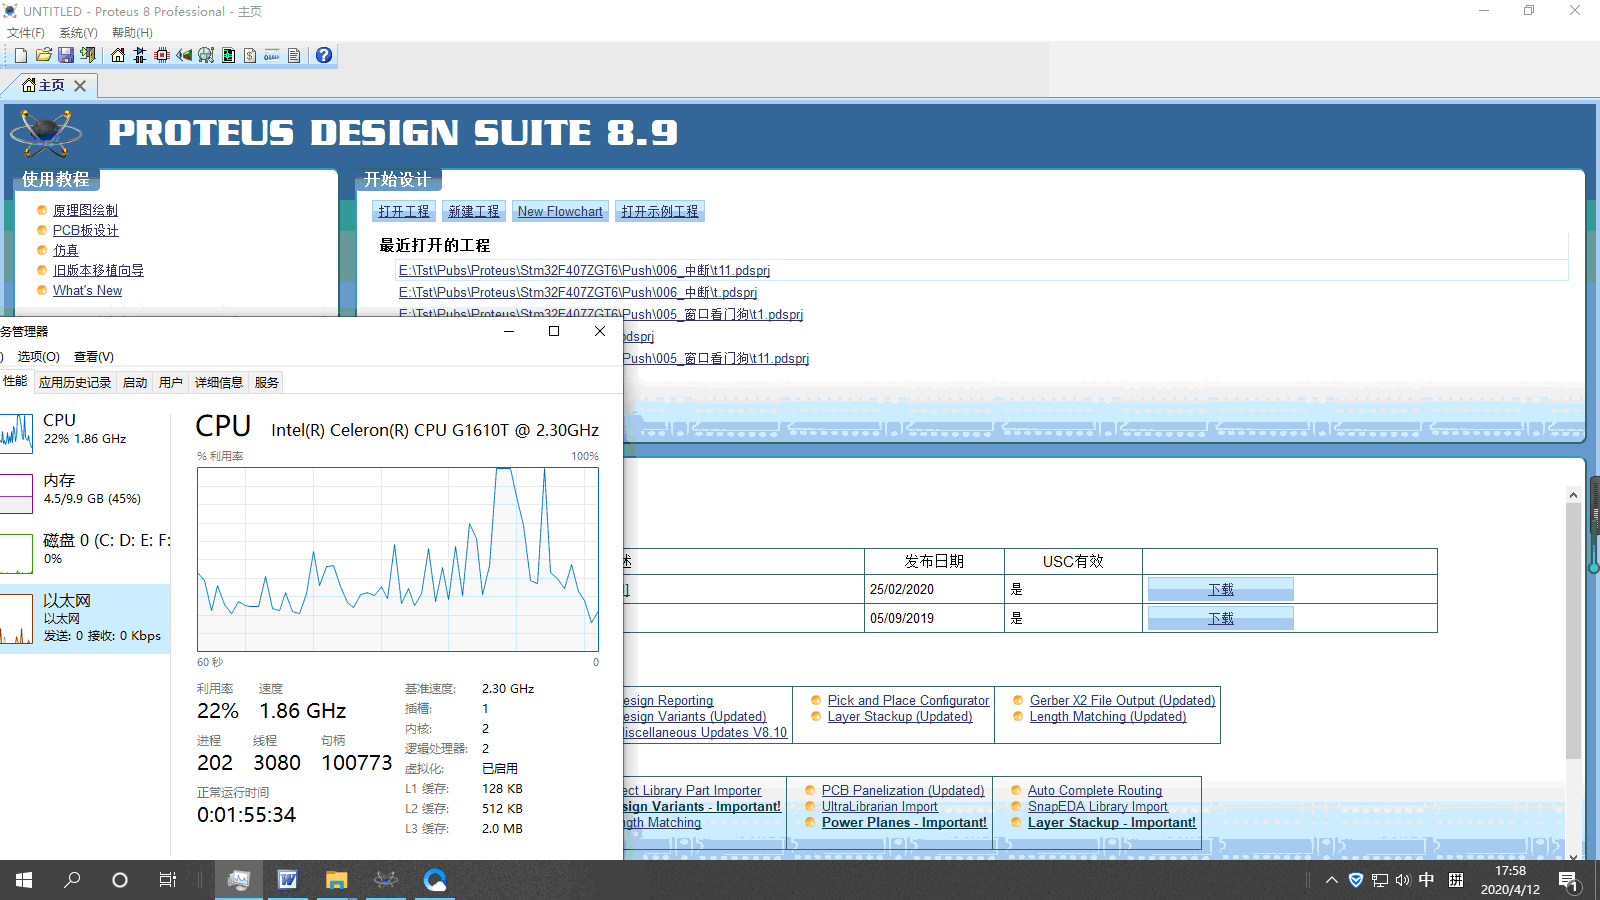The width and height of the screenshot is (1600, 900).
Task: Open recent project 006_中断\t11.pdsprj
Action: (584, 270)
